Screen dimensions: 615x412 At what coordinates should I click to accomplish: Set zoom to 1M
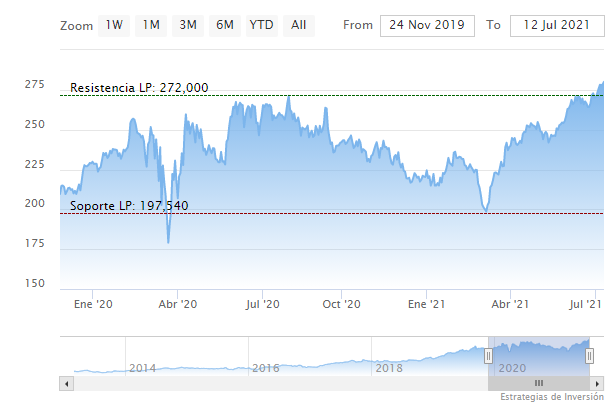coord(151,25)
